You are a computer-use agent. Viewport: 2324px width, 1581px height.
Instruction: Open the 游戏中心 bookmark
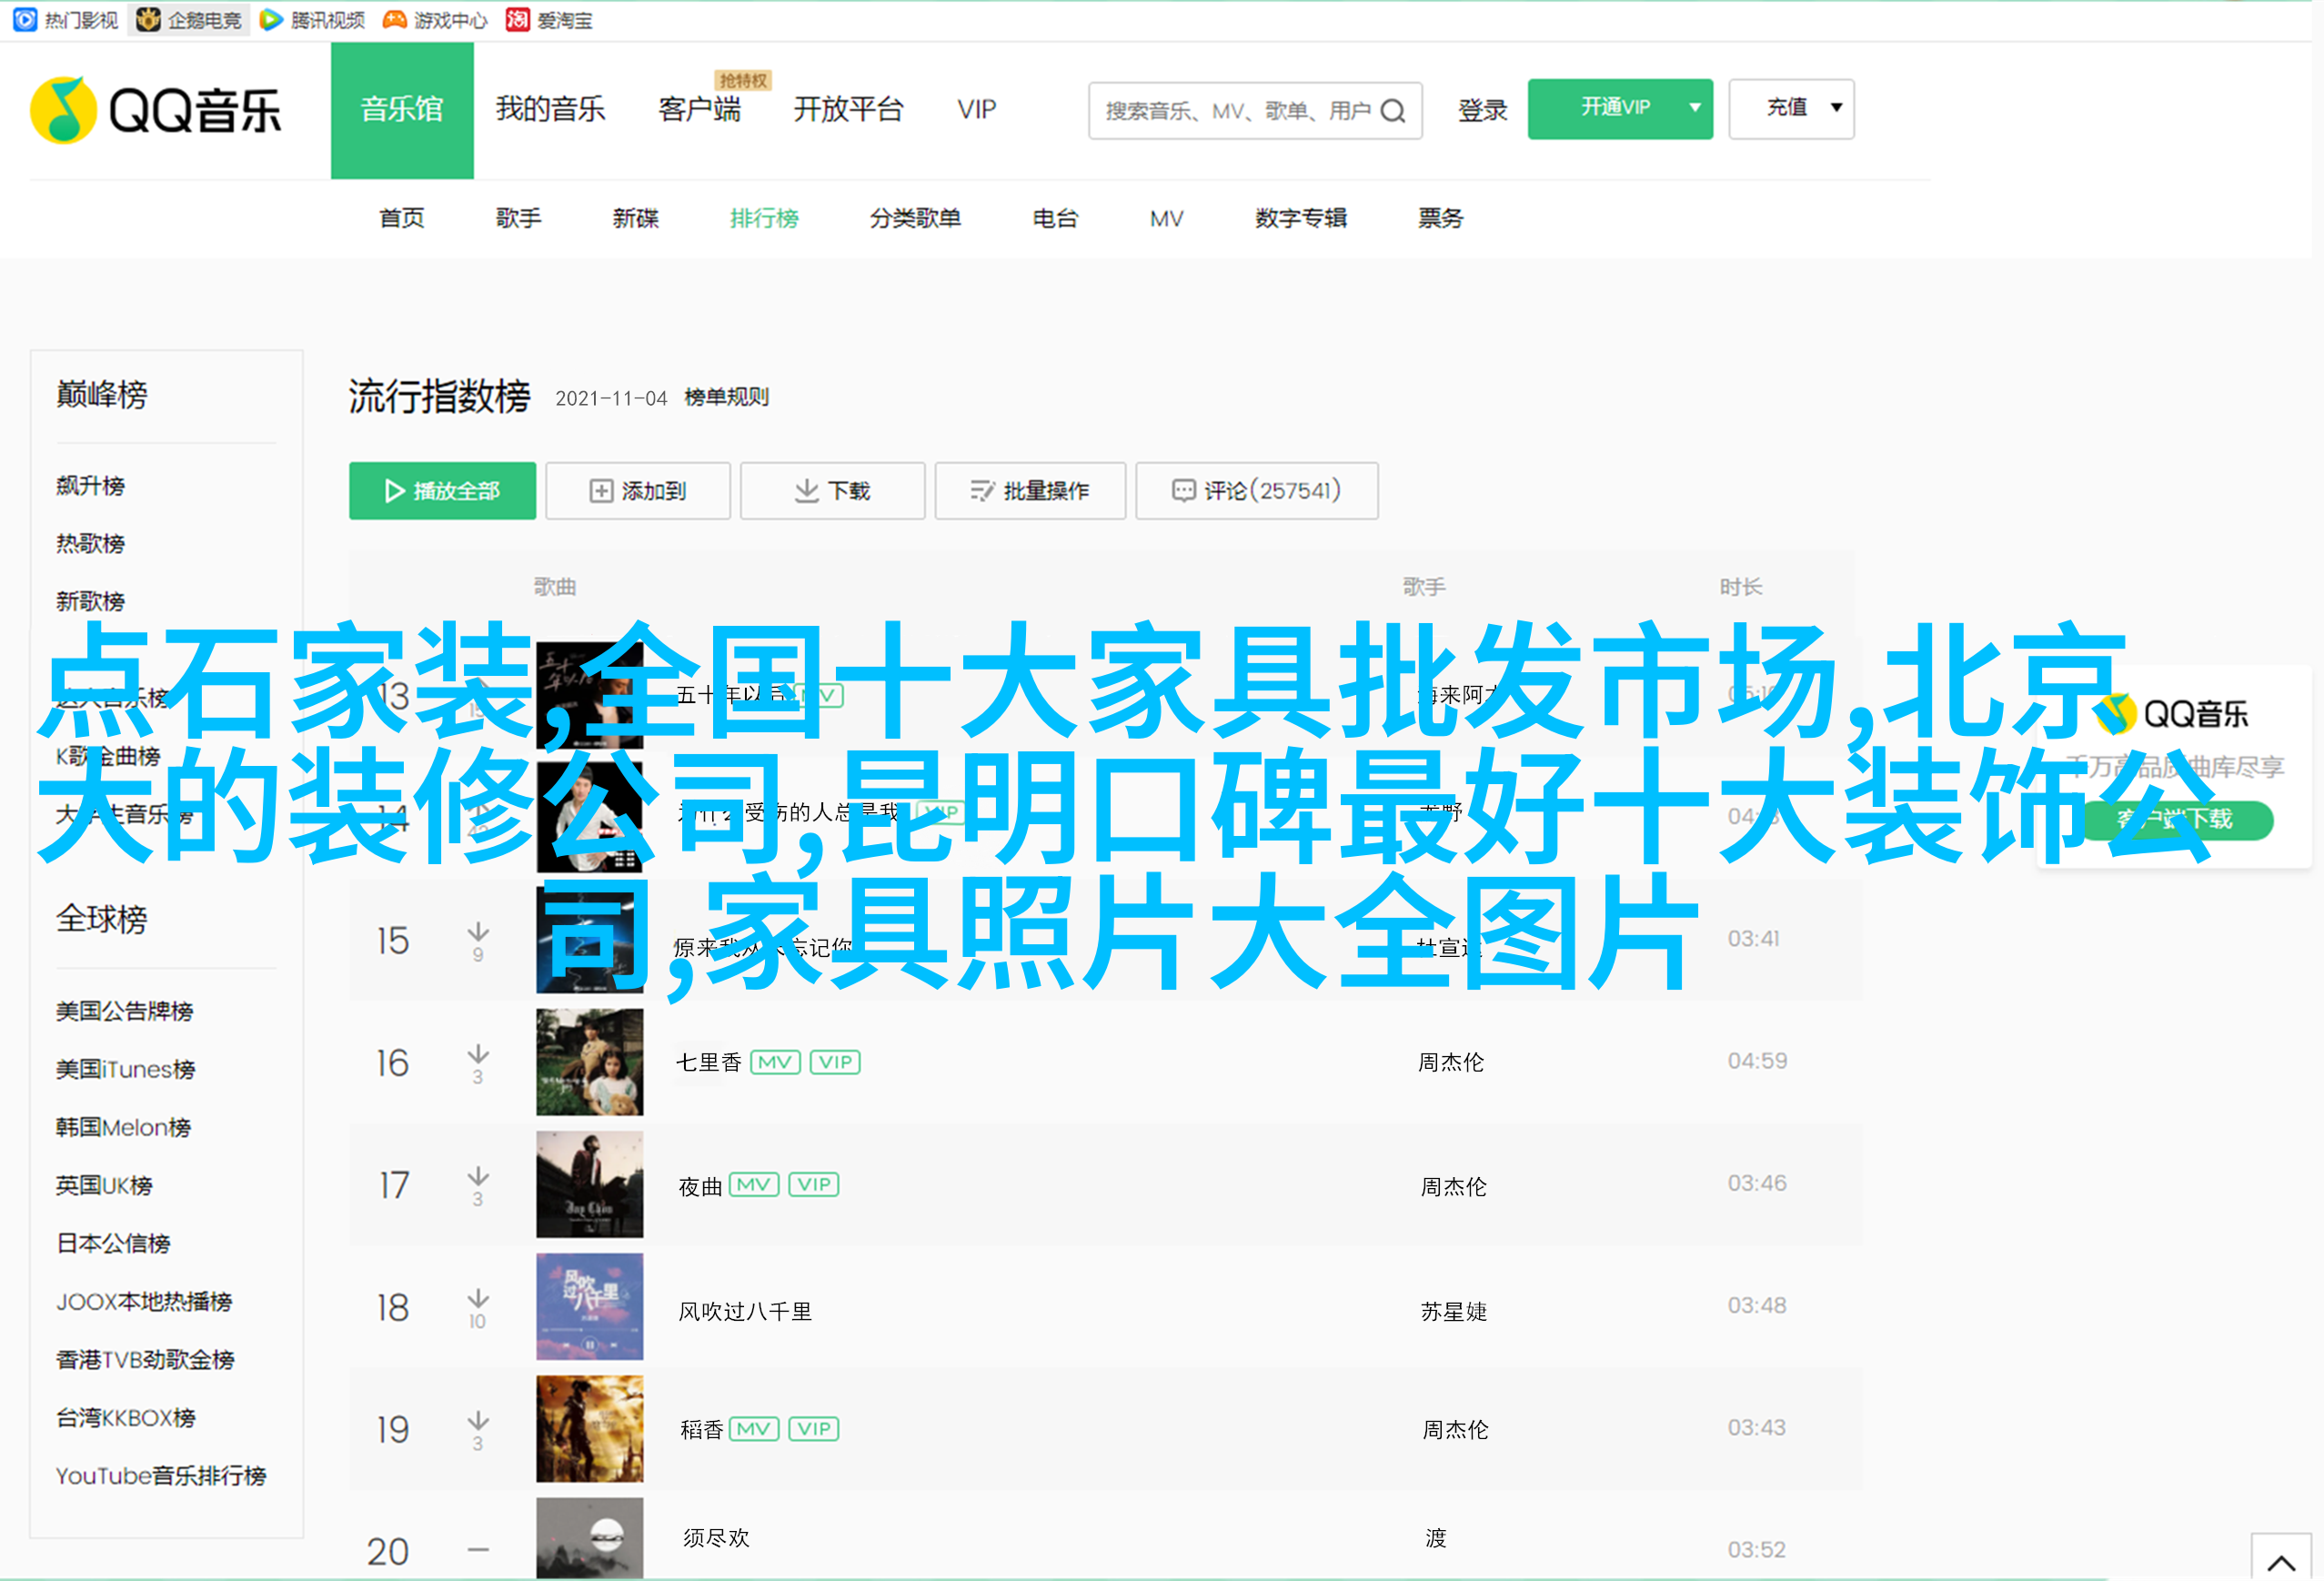pyautogui.click(x=435, y=20)
